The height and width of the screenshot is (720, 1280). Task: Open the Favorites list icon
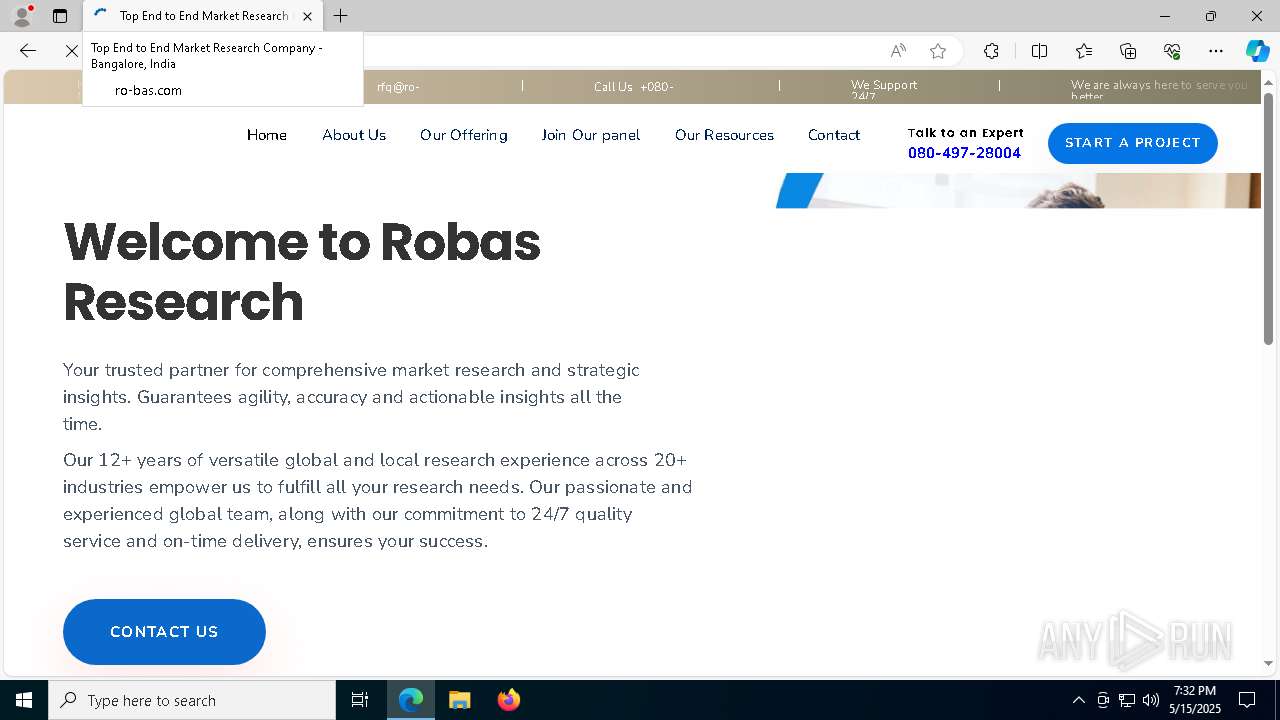(x=1084, y=51)
